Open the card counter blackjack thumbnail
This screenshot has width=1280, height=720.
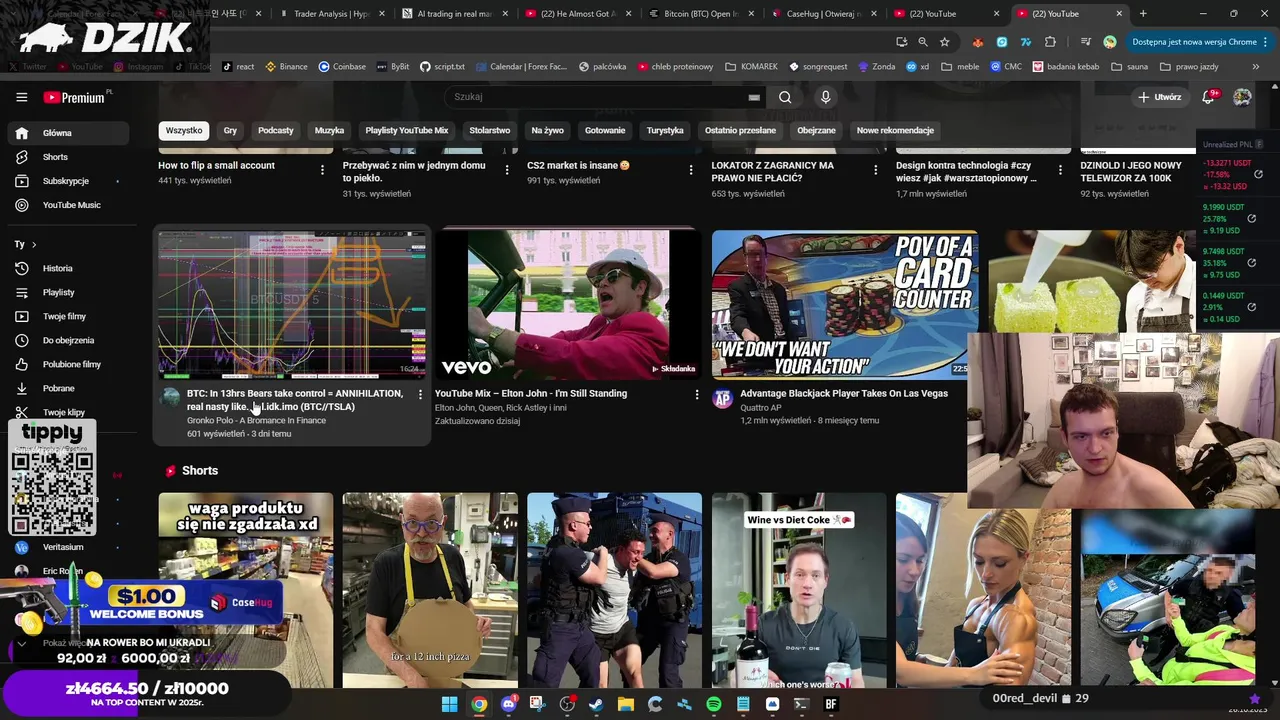pyautogui.click(x=845, y=305)
